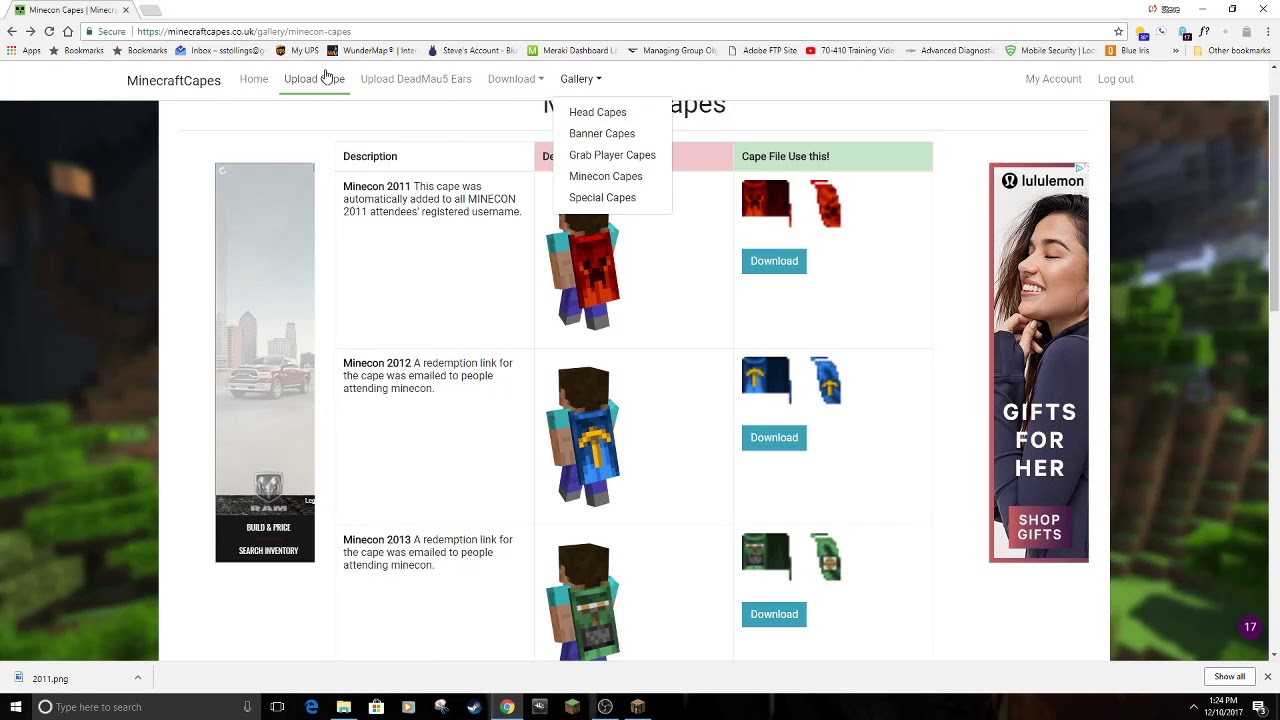
Task: Reload the page with the refresh icon
Action: pos(48,31)
